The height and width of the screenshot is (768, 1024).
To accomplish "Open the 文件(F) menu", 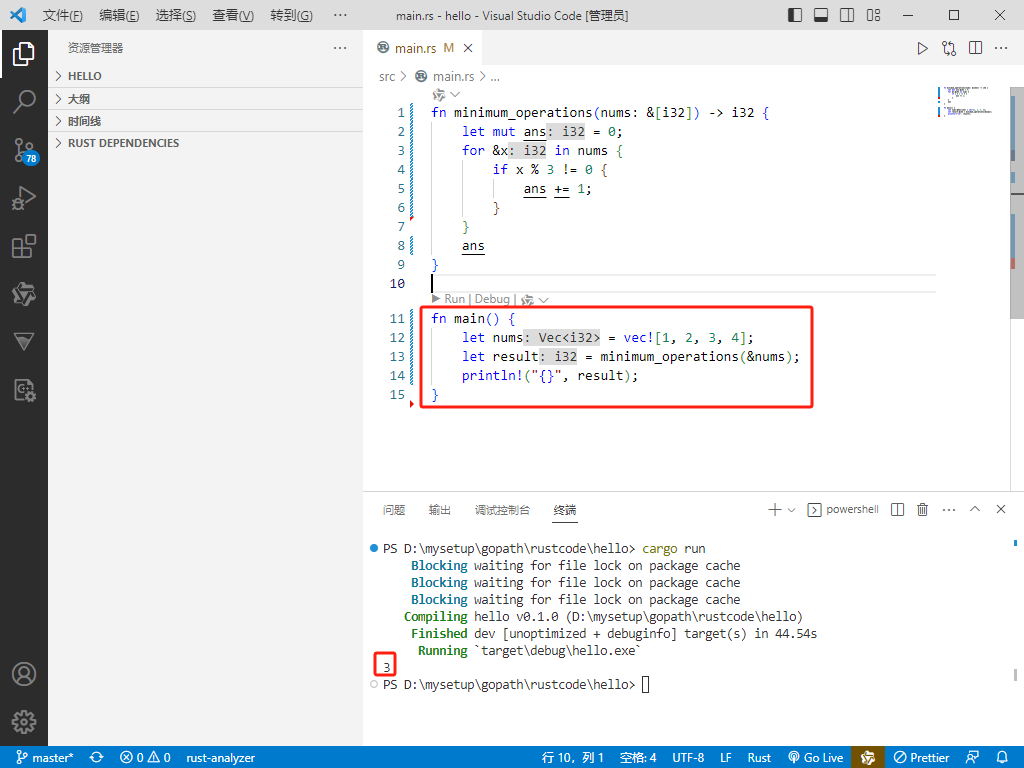I will point(63,15).
